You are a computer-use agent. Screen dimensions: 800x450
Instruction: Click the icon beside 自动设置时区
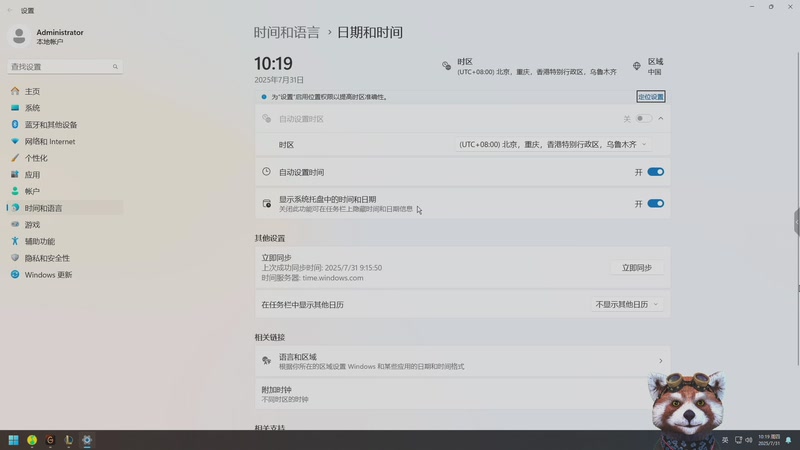(x=266, y=118)
